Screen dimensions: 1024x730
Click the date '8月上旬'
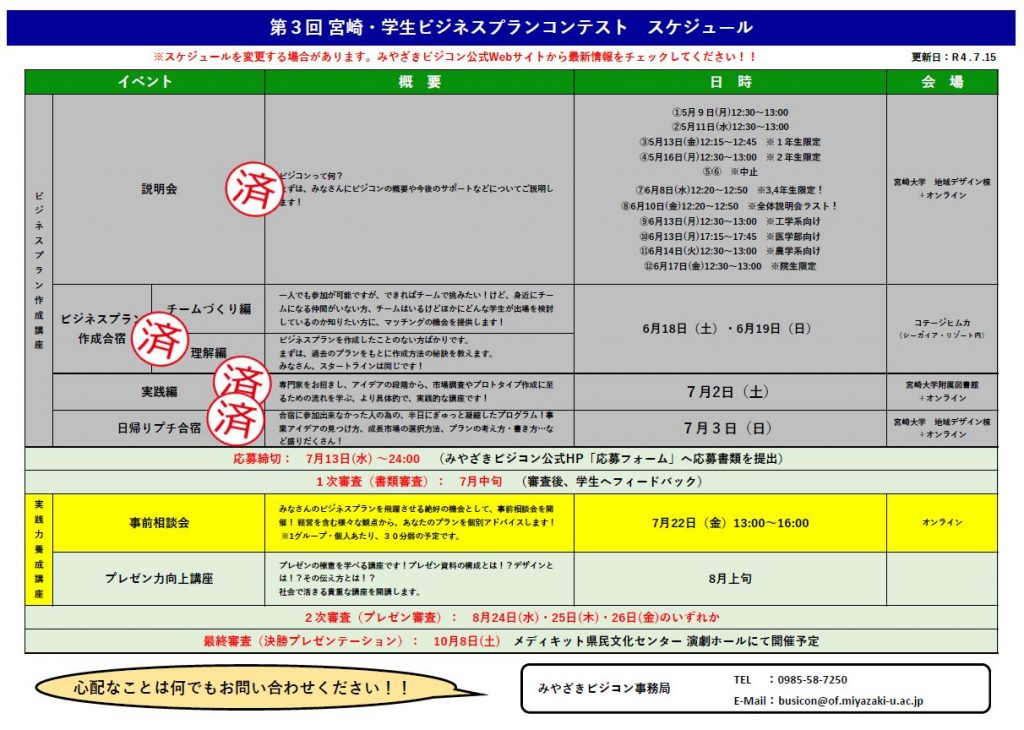pos(730,579)
